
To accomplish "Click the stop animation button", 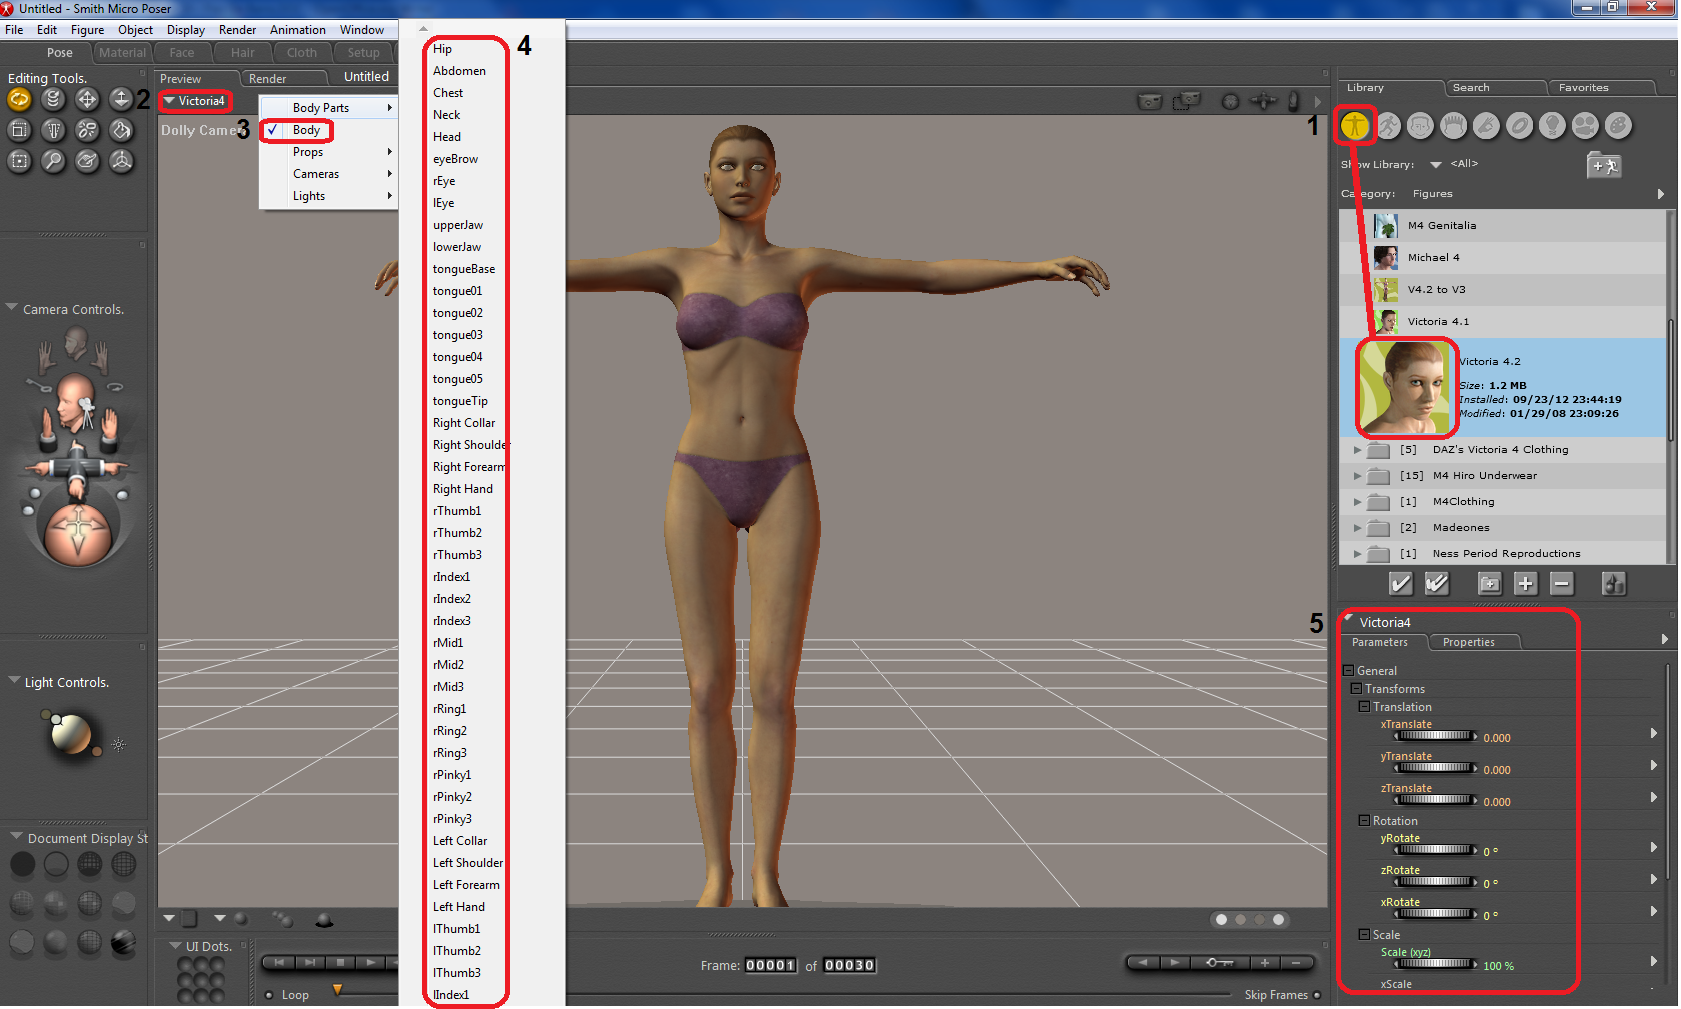I will 340,963.
